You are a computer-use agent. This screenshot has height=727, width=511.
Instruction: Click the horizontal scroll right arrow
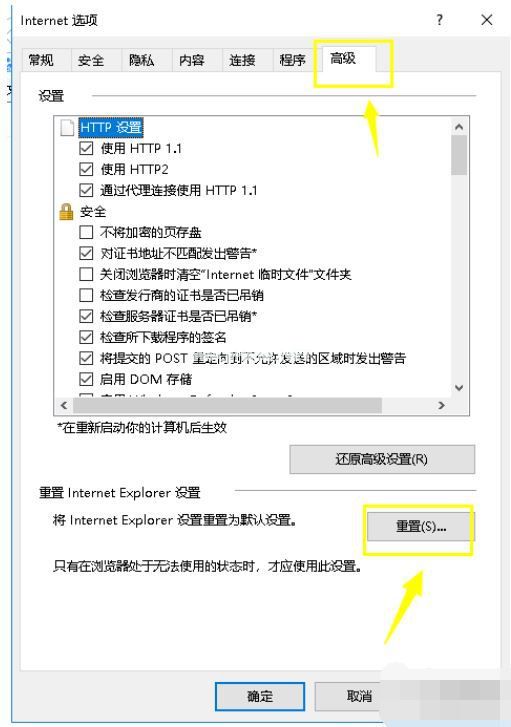point(441,406)
